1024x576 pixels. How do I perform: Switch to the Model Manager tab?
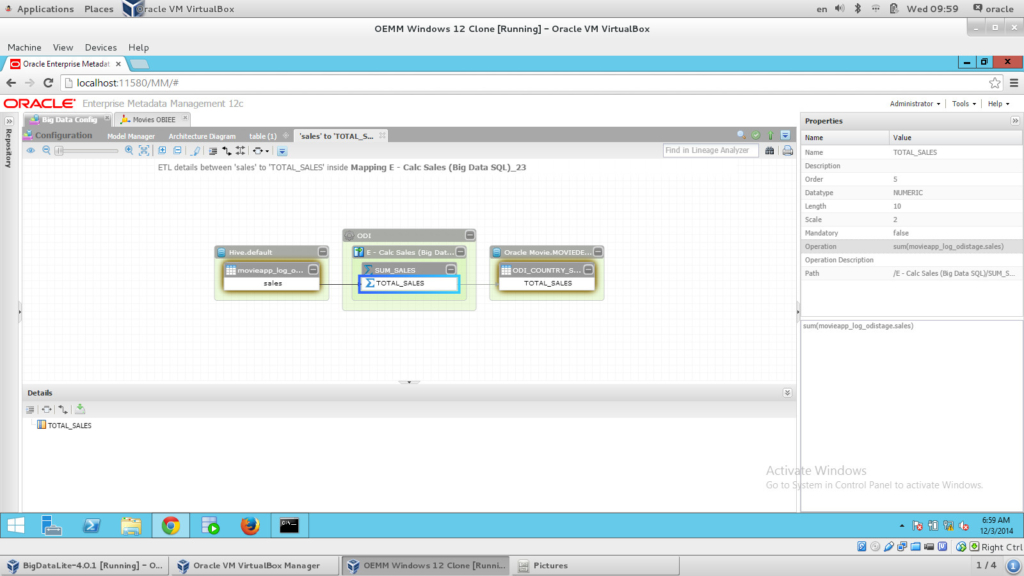pyautogui.click(x=131, y=136)
